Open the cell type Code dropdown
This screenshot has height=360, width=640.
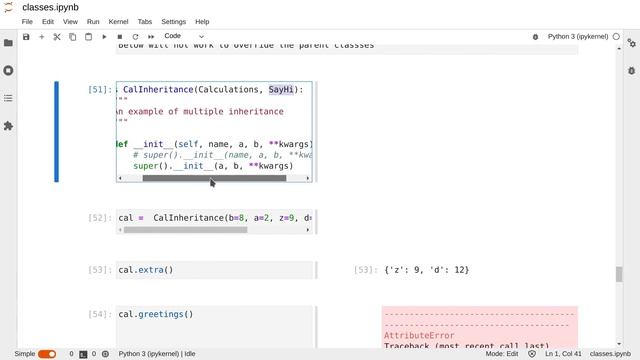click(x=184, y=36)
